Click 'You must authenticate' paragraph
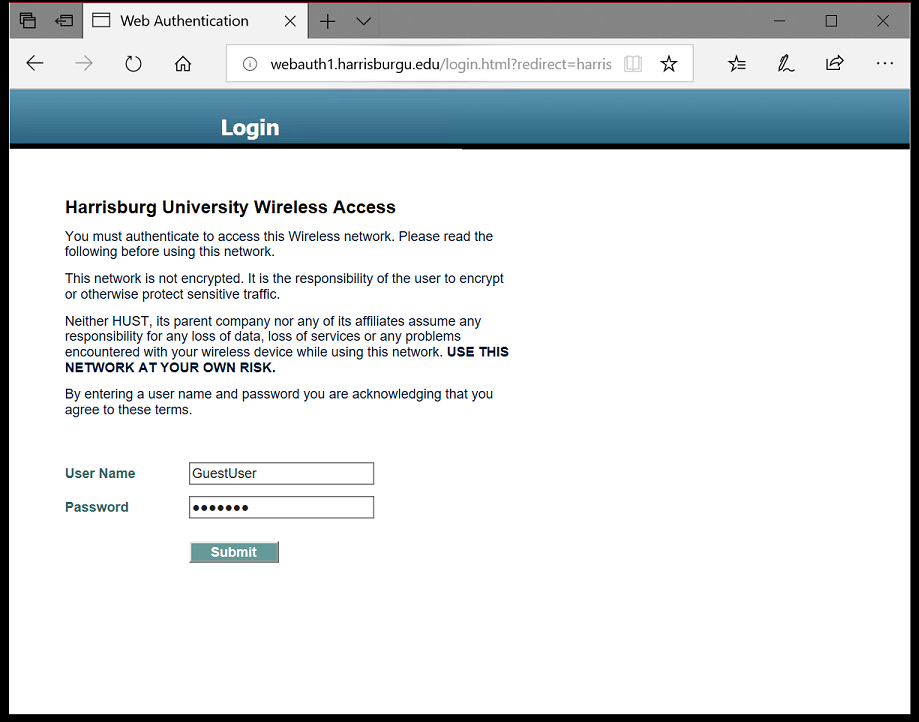 point(279,244)
